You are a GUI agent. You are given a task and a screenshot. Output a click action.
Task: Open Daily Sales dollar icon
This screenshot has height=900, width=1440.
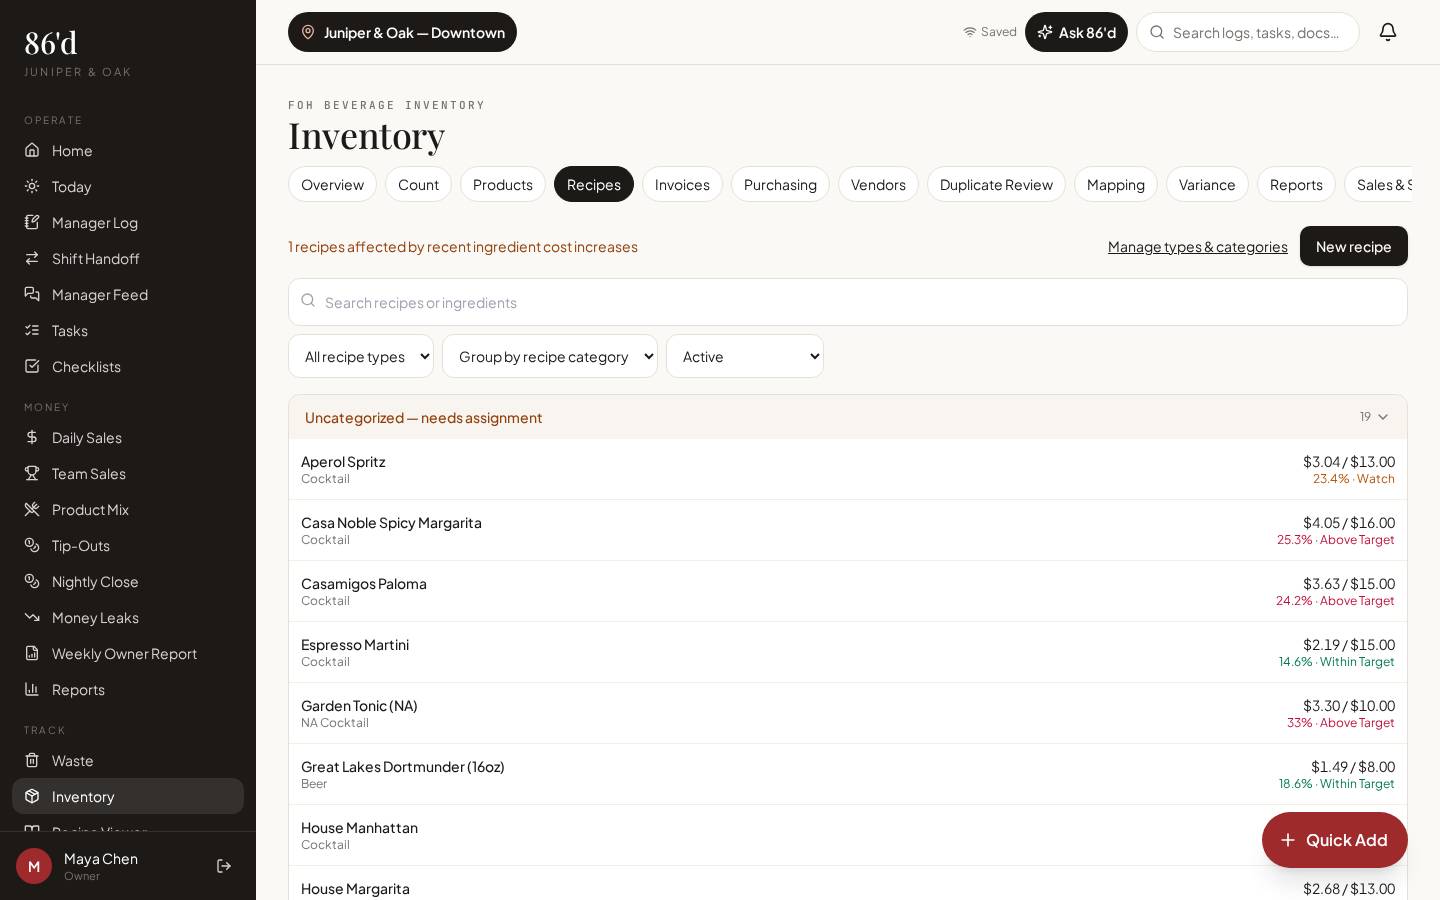pos(32,437)
